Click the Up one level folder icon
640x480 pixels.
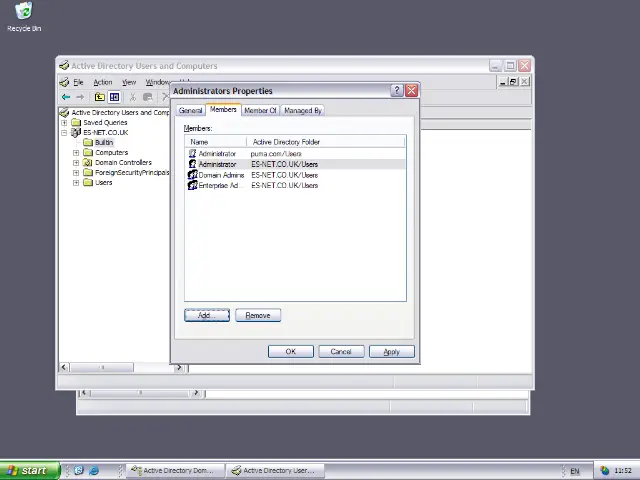tap(100, 97)
